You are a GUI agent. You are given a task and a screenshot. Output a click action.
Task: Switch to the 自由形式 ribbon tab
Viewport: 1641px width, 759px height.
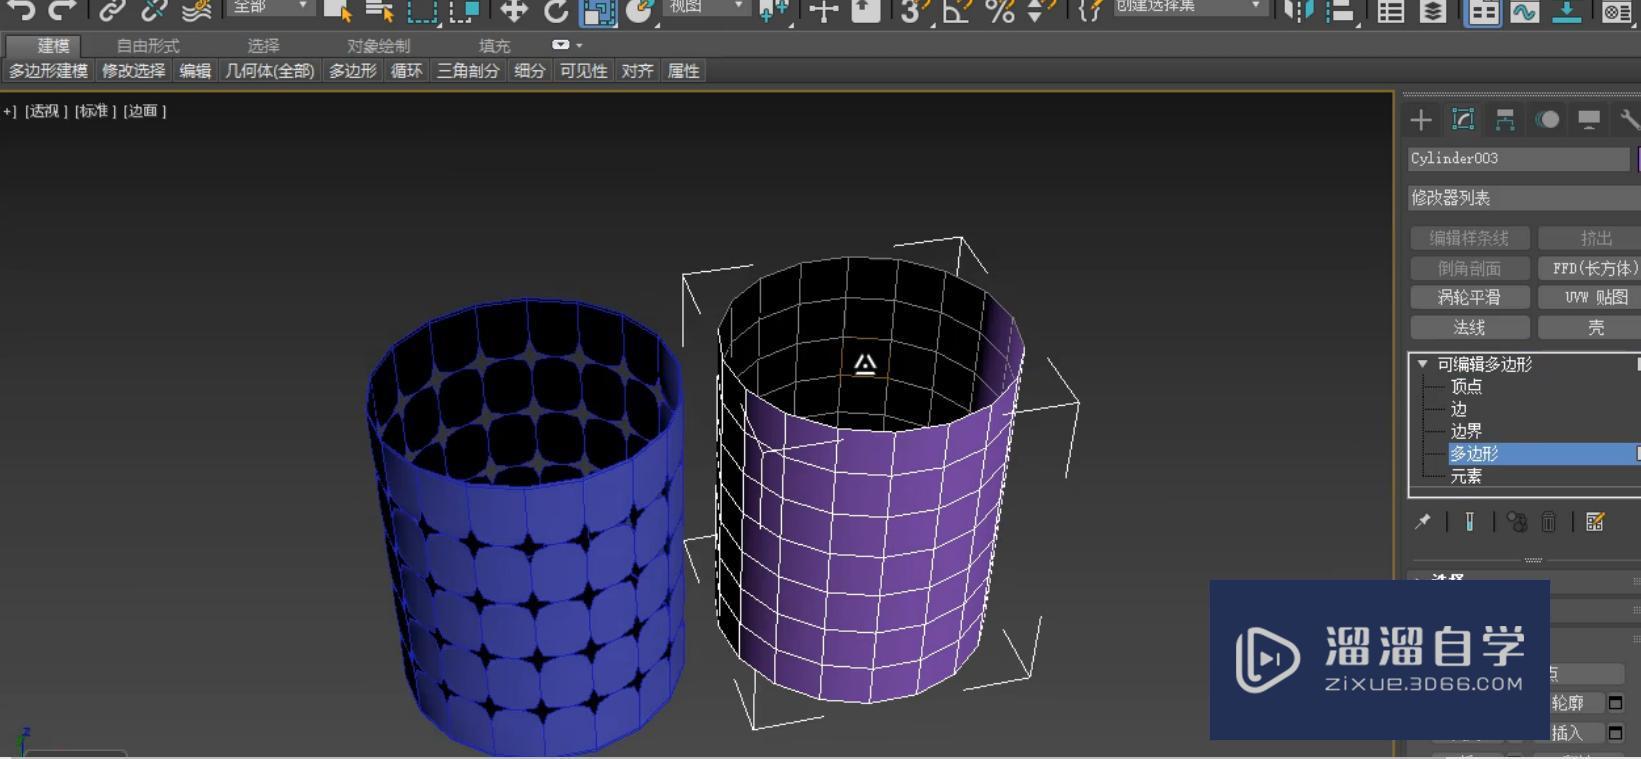coord(148,46)
